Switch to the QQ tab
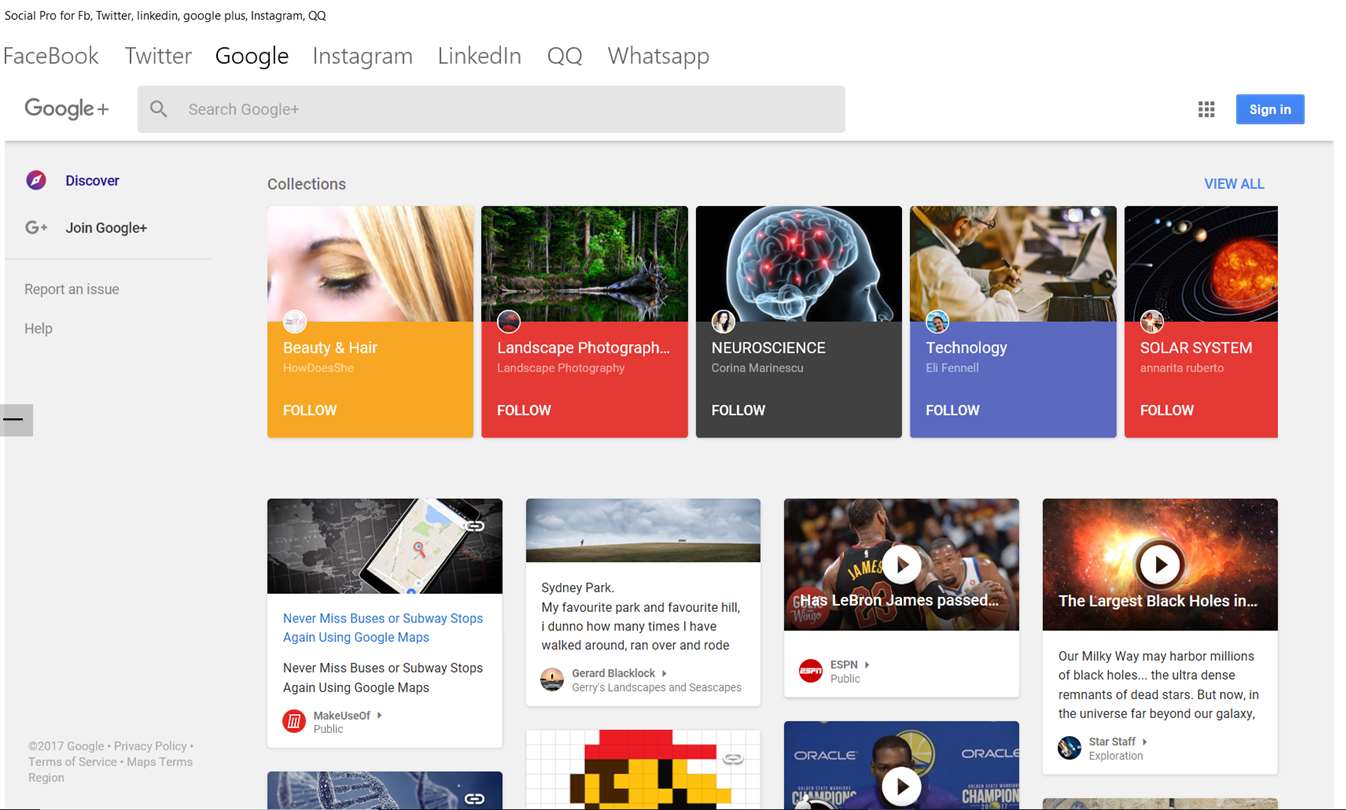The width and height of the screenshot is (1346, 810). (564, 56)
